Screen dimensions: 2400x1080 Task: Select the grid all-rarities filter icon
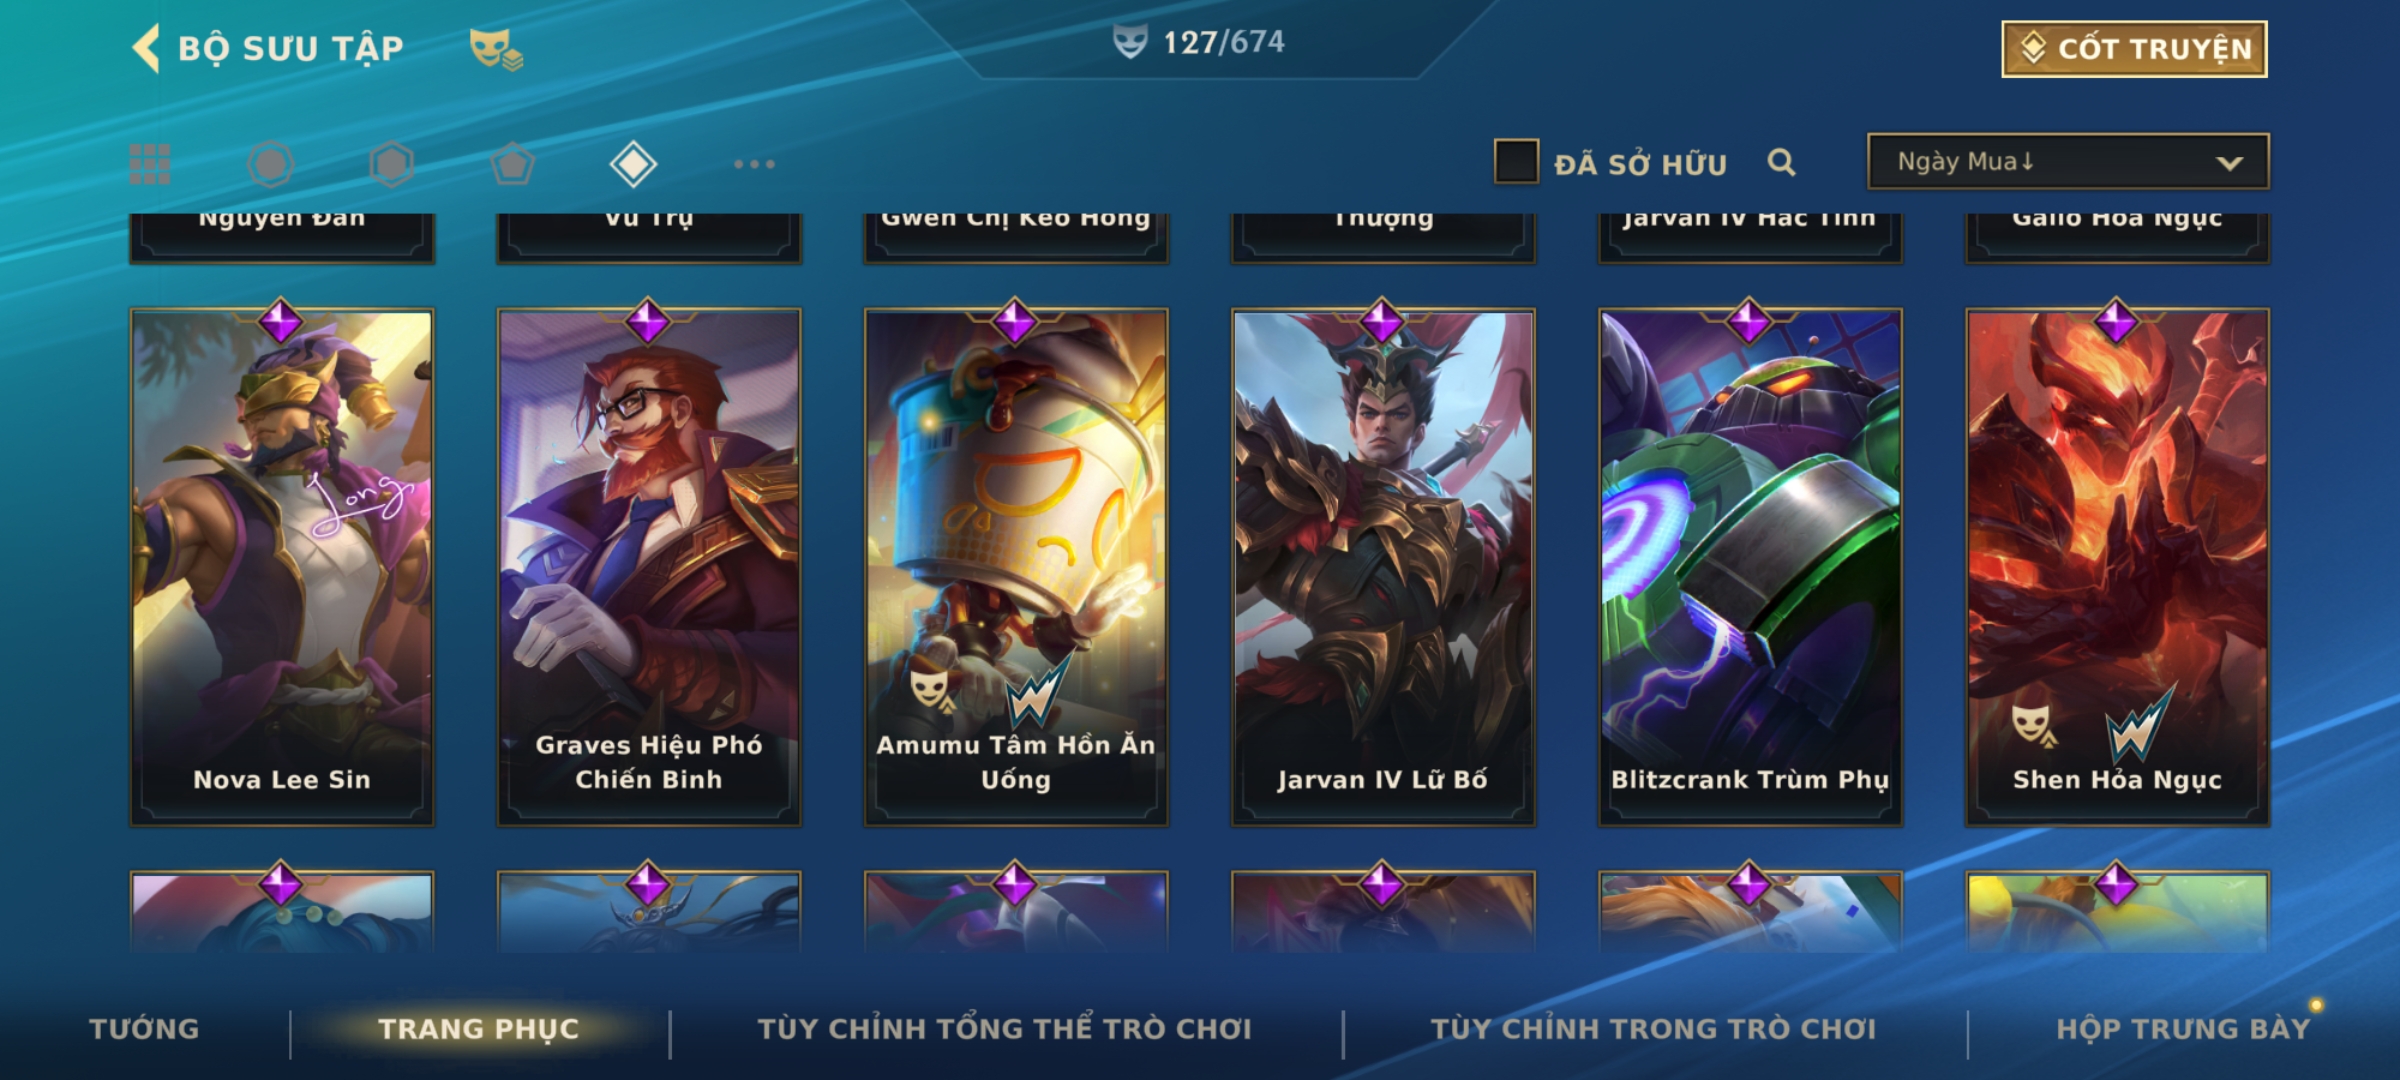tap(150, 164)
